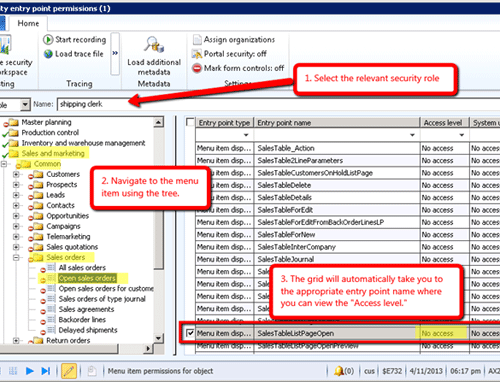The width and height of the screenshot is (500, 382).
Task: Click Portal security: off label
Action: [235, 54]
